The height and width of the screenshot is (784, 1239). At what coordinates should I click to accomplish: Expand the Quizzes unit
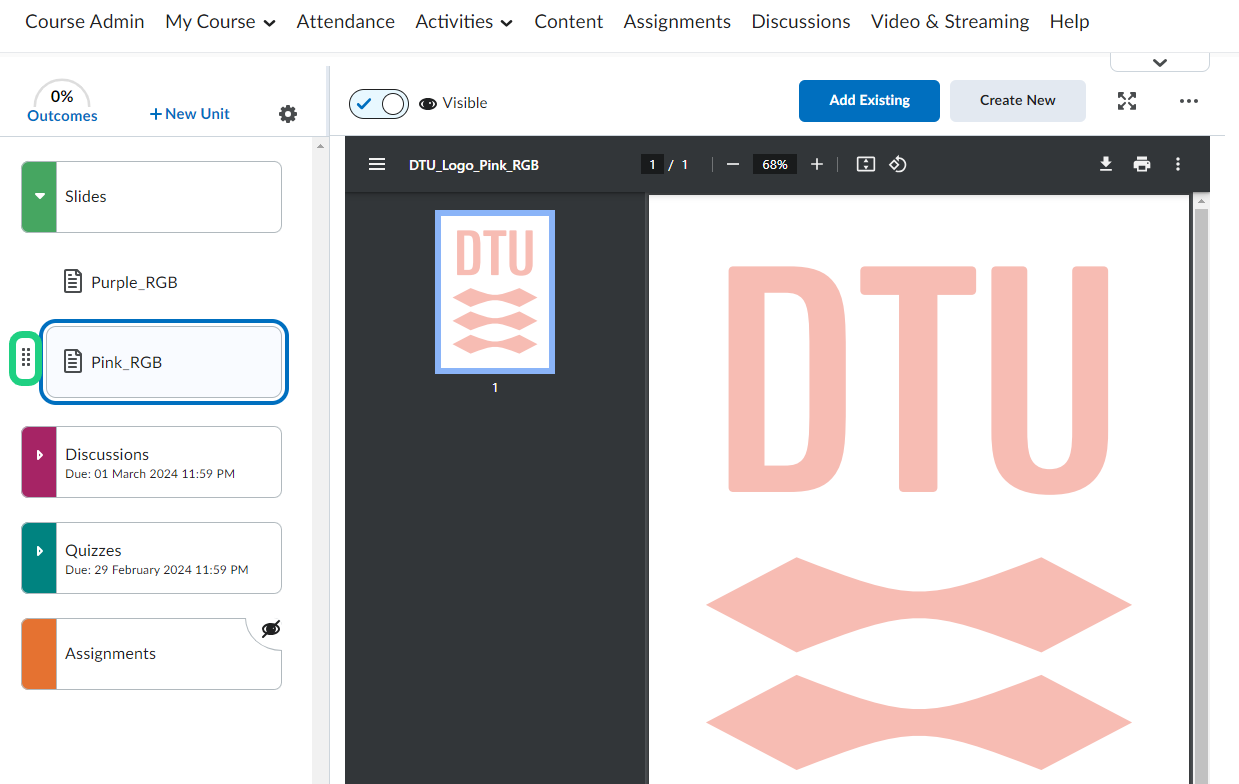39,552
